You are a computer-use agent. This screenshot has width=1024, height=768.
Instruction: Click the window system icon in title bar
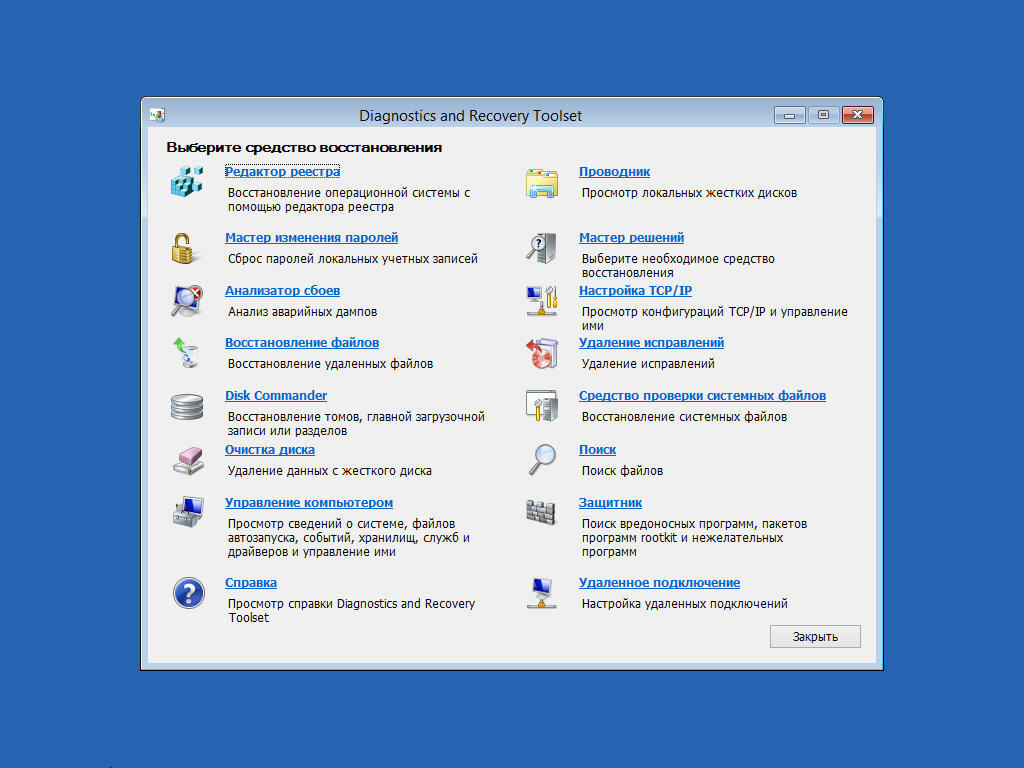156,115
